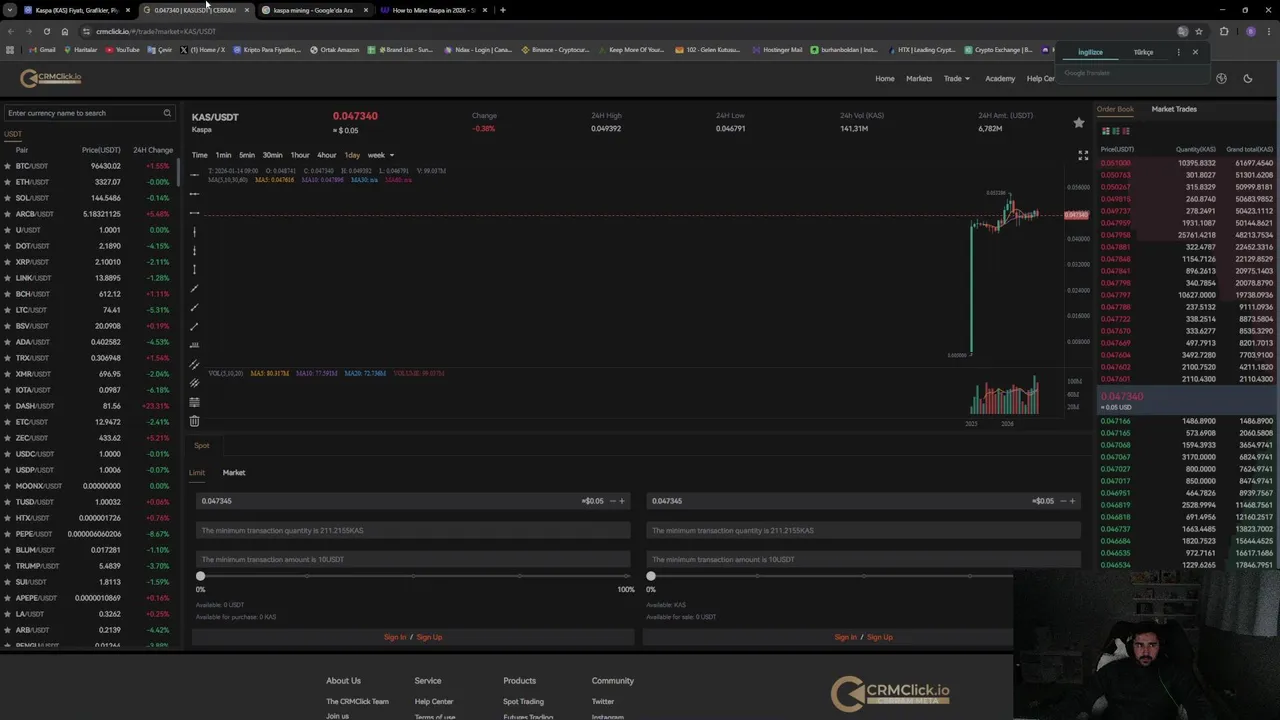This screenshot has height=720, width=1280.
Task: Select the TRUMP/USDT pair row
Action: [x=89, y=566]
